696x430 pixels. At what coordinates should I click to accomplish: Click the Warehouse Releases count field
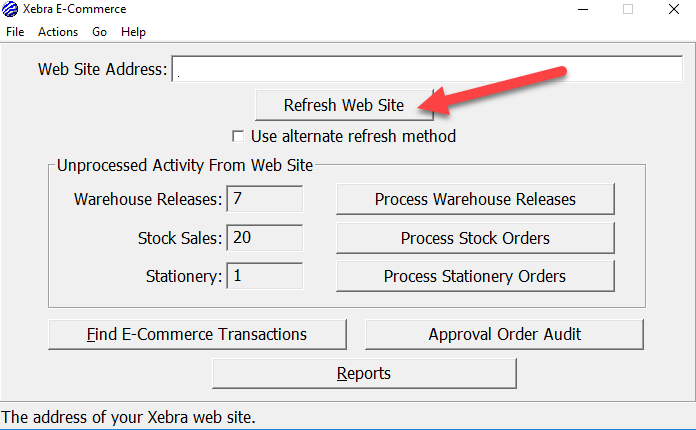coord(265,199)
